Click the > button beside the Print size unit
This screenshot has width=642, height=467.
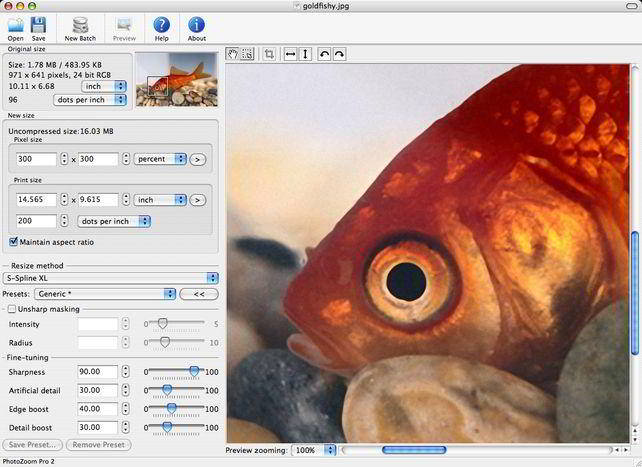tap(197, 200)
